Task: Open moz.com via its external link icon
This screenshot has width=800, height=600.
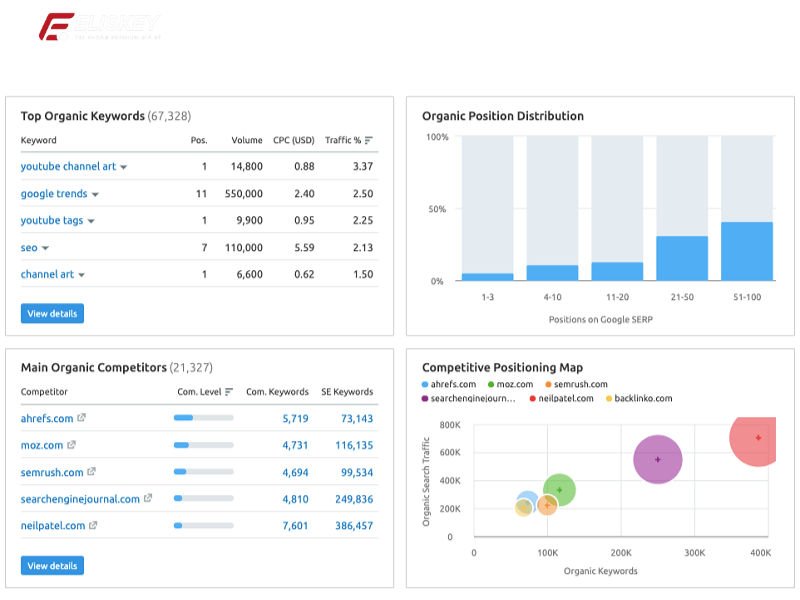Action: coord(71,444)
